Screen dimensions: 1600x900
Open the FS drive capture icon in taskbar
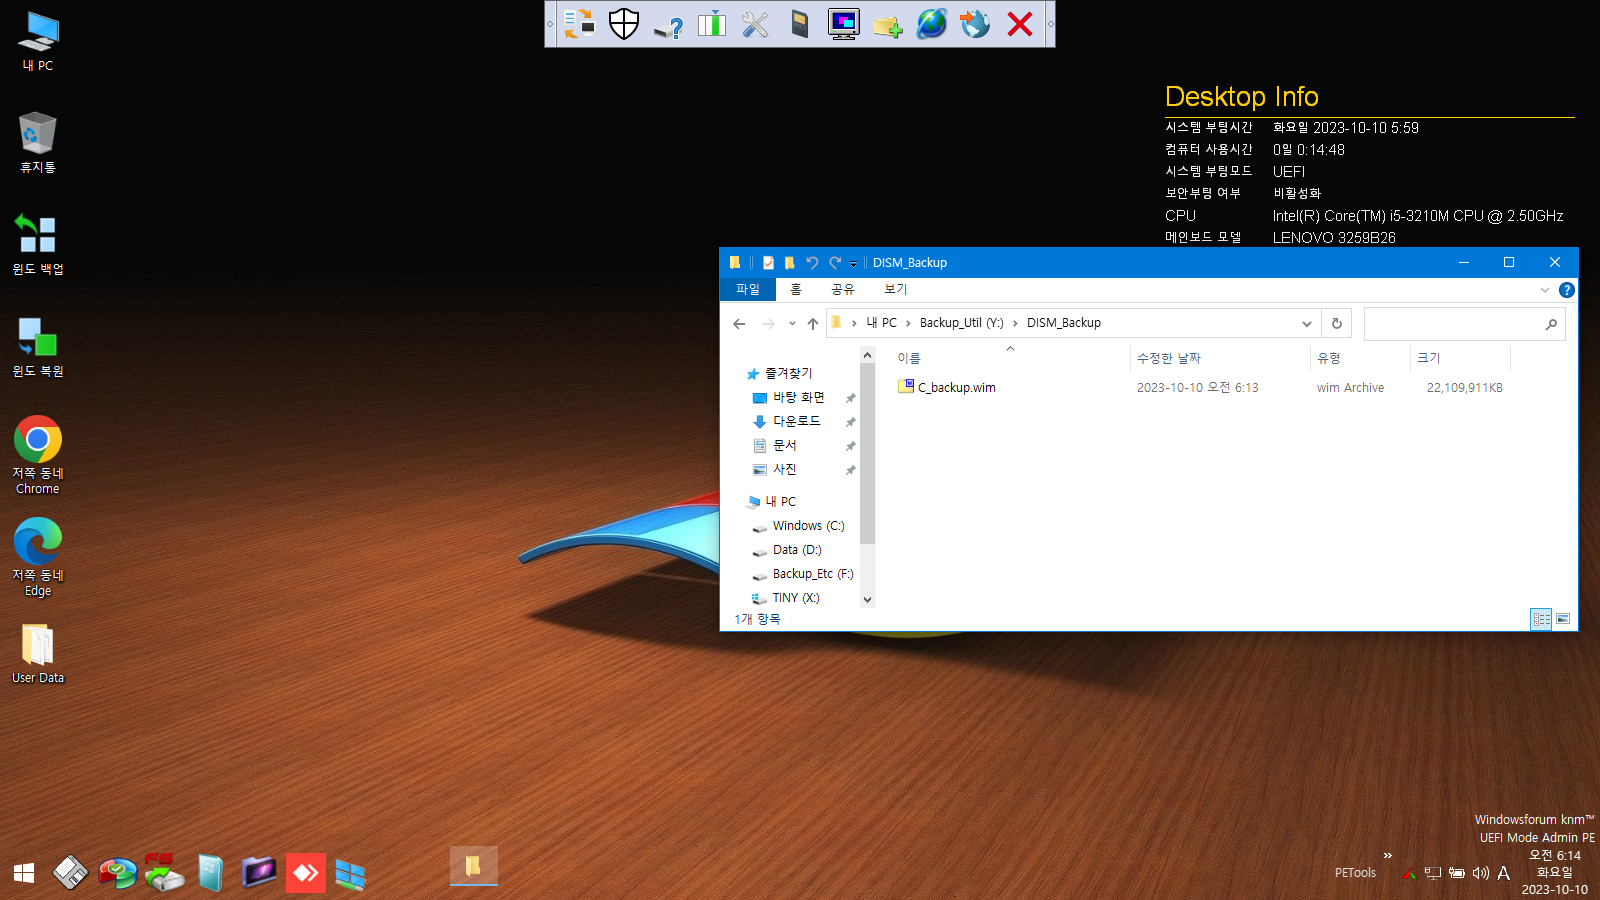tap(164, 872)
